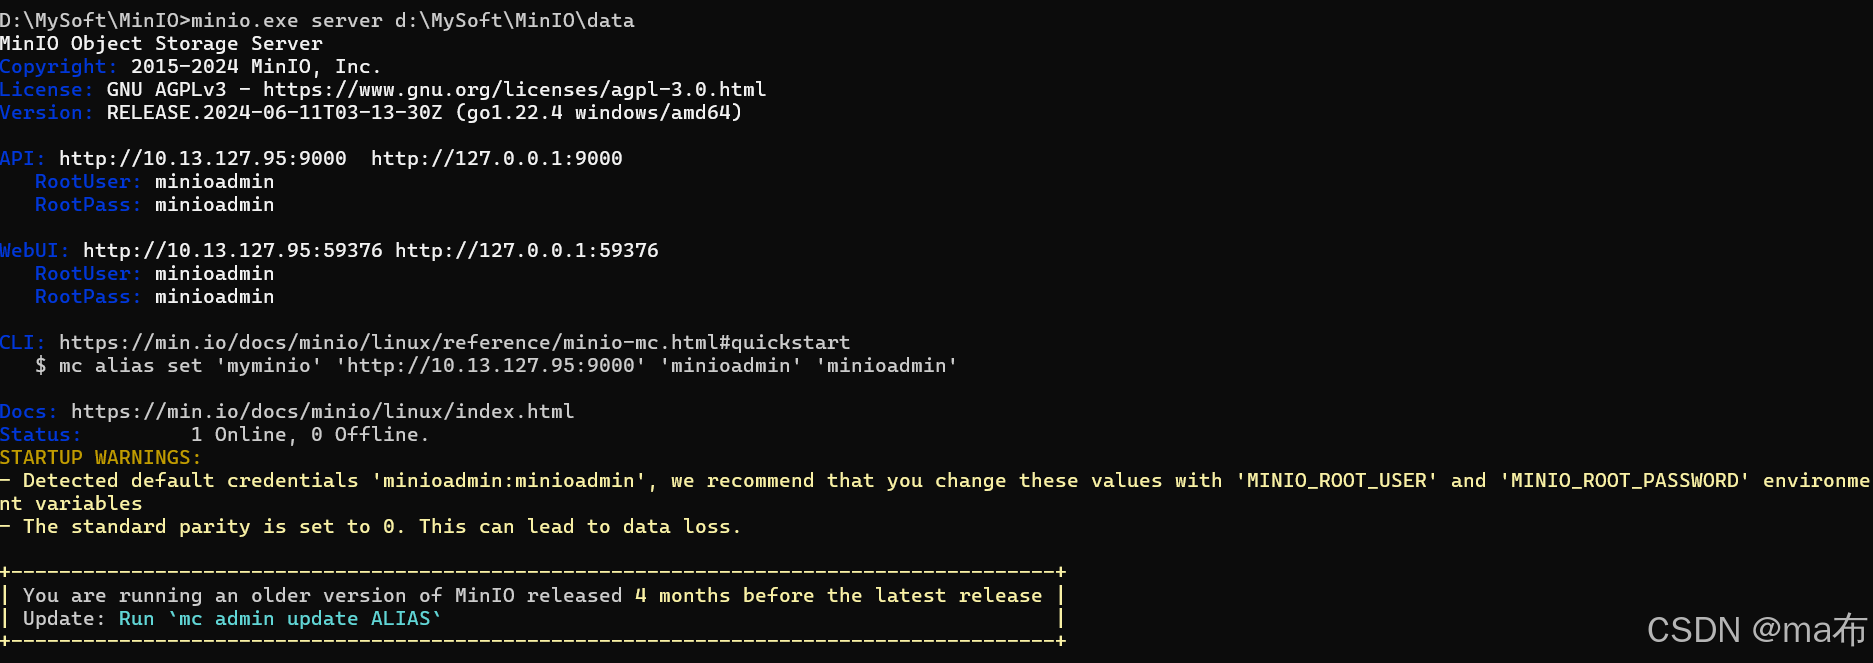Image resolution: width=1873 pixels, height=663 pixels.
Task: Click the STARTUP WARNINGS heading
Action: [x=101, y=457]
